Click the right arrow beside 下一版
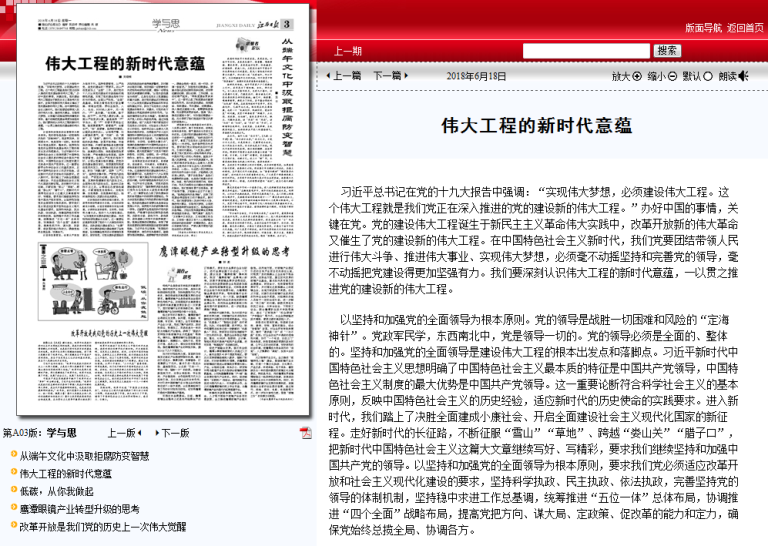The width and height of the screenshot is (768, 546). coord(155,433)
